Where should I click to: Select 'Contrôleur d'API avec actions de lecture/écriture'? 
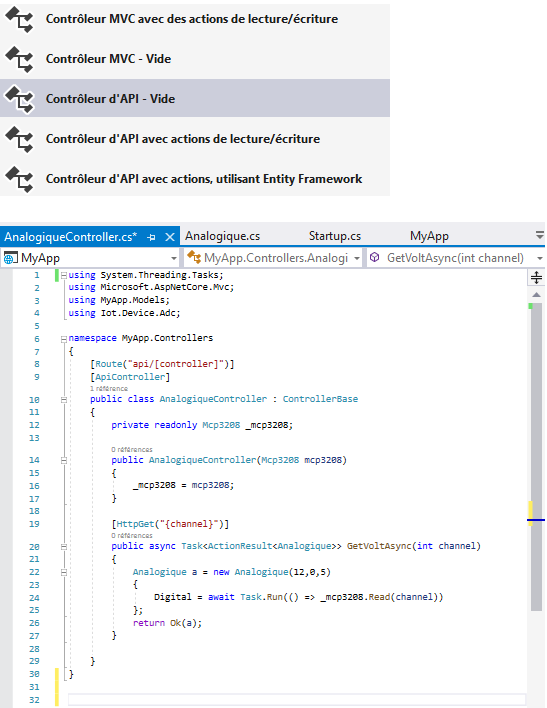pos(195,139)
